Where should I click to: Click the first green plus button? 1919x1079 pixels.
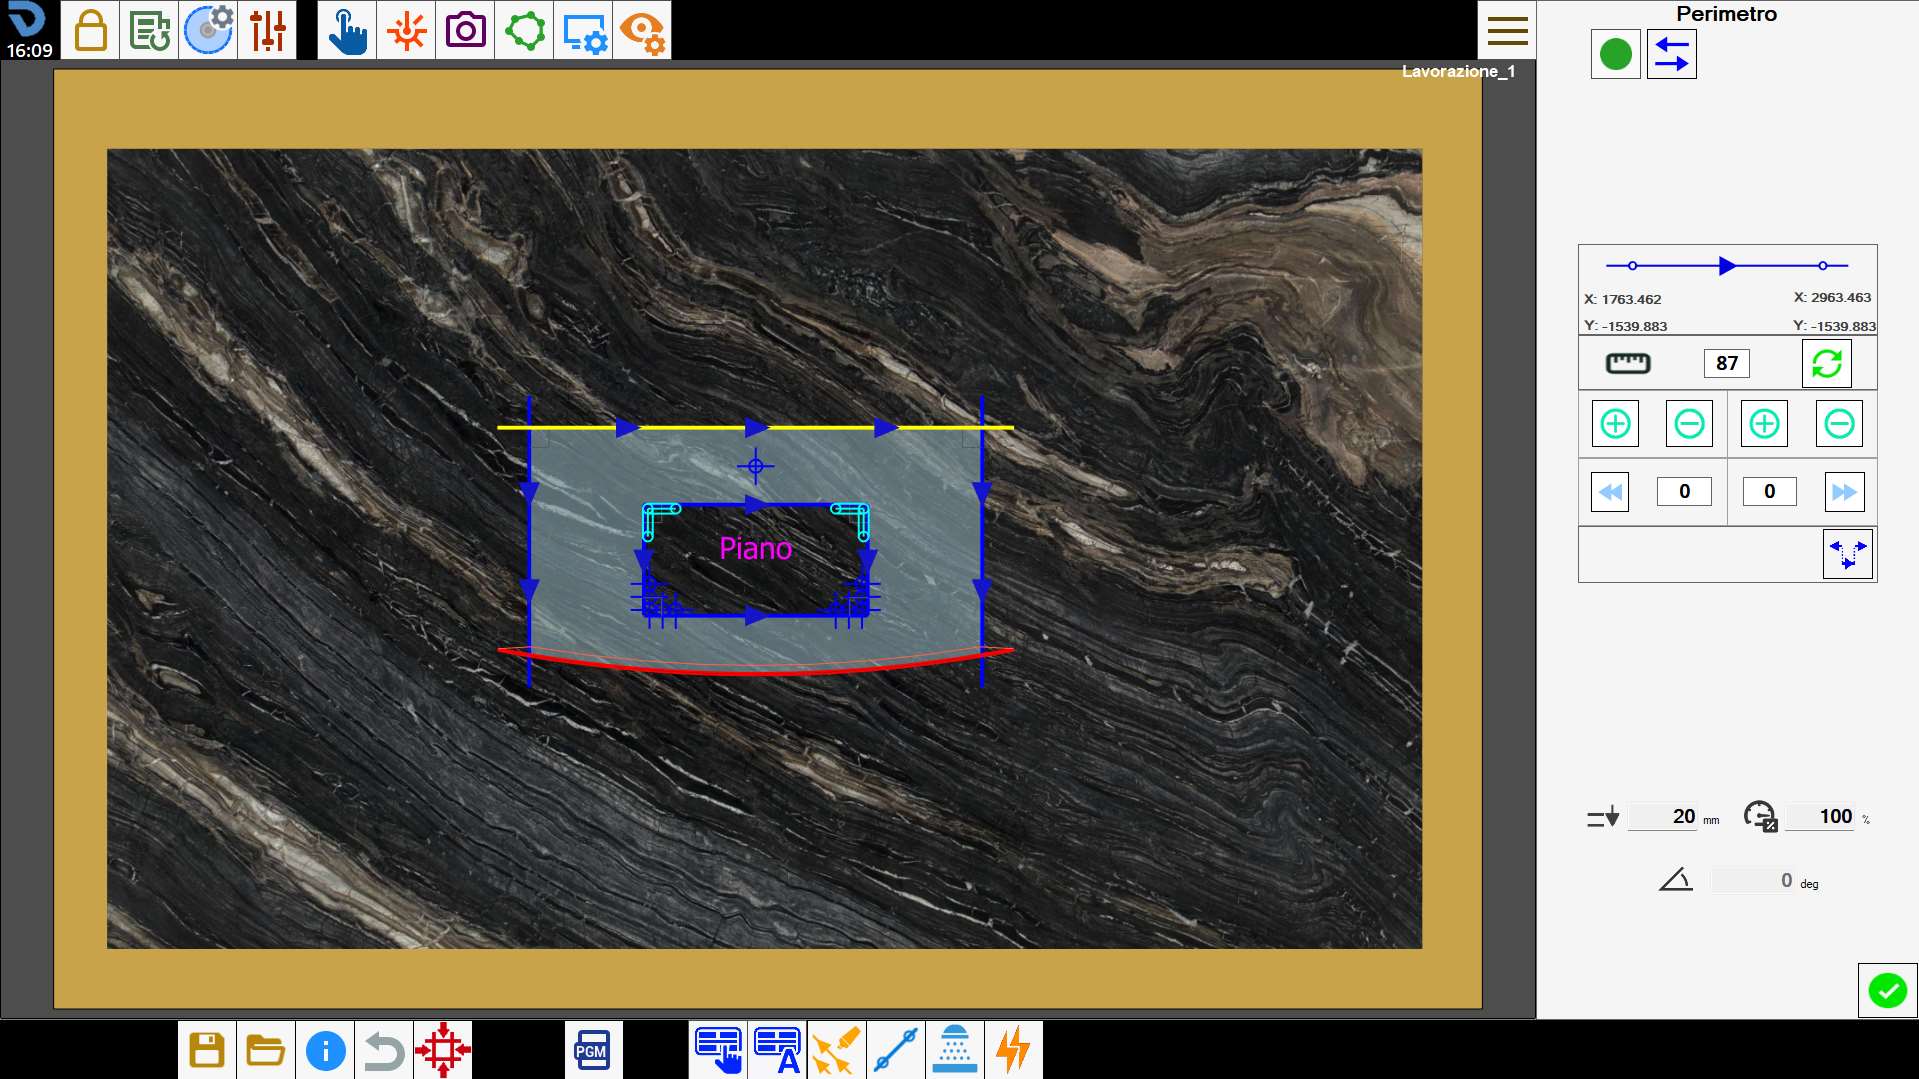(x=1616, y=424)
